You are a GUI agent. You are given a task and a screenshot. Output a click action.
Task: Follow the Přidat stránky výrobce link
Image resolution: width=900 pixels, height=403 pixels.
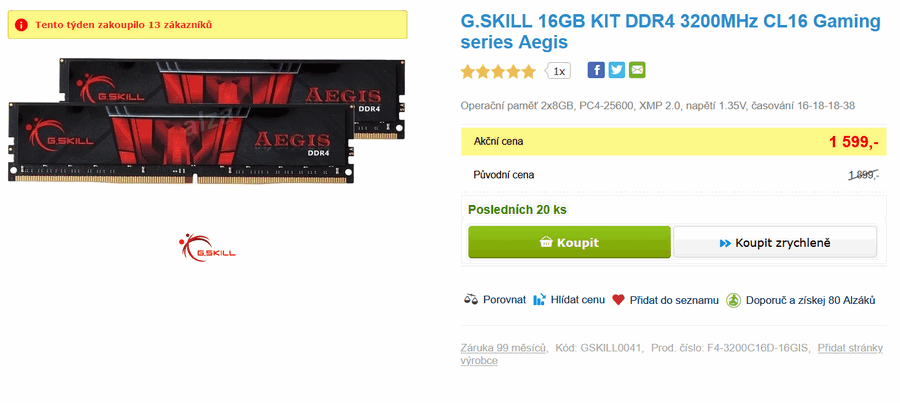[x=672, y=354]
